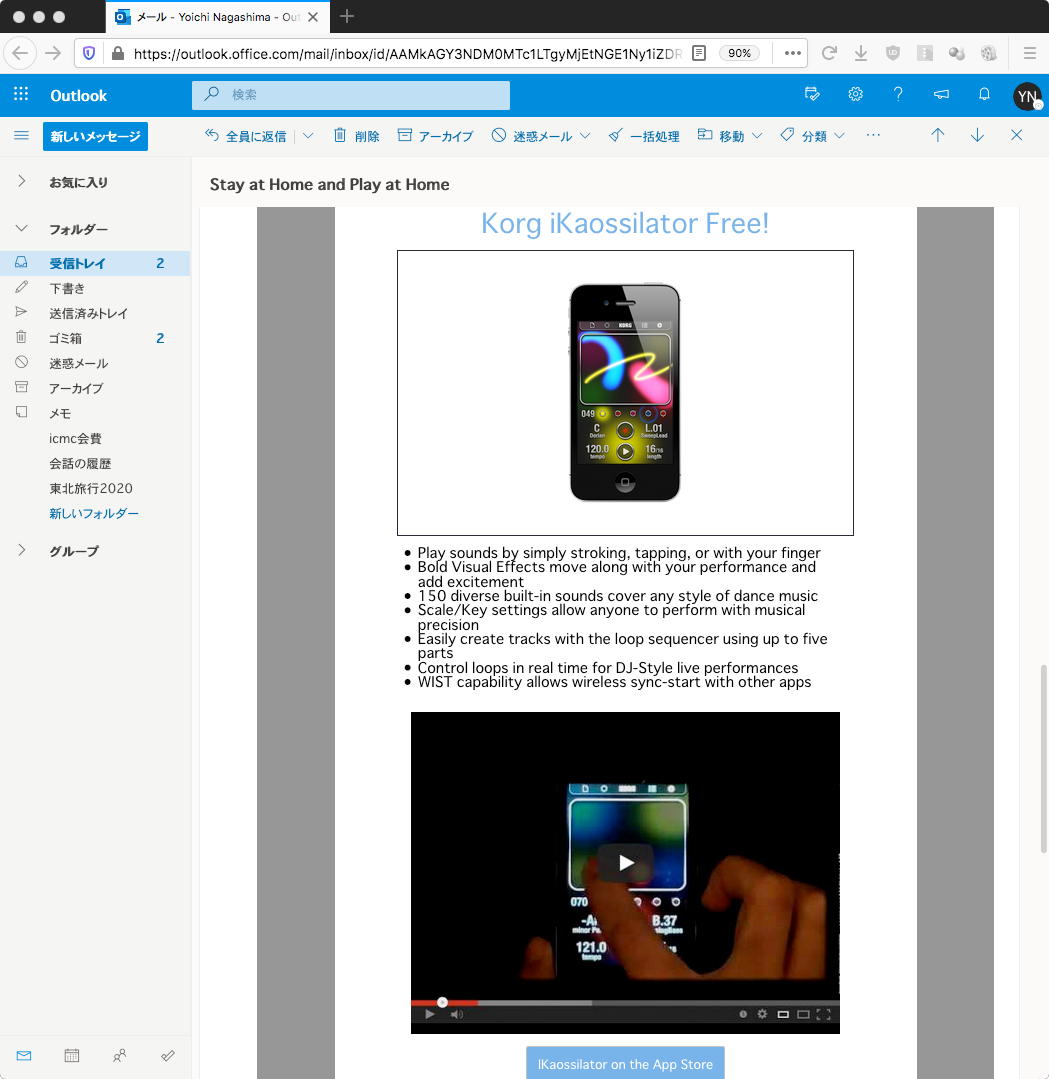Click the Korg iKaossilator Free! heading link
Viewport: 1049px width, 1079px height.
[625, 223]
